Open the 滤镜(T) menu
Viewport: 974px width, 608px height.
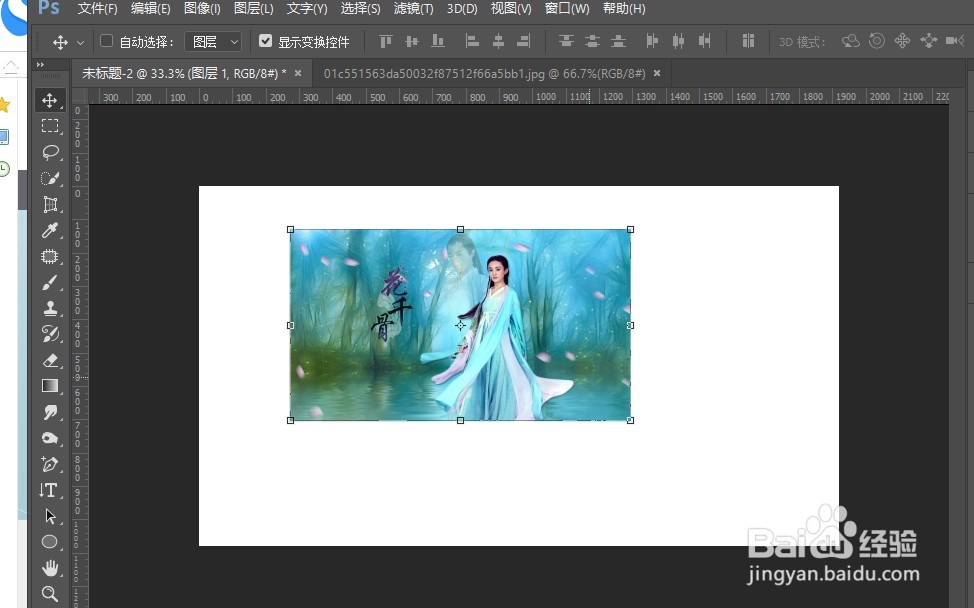(x=414, y=9)
